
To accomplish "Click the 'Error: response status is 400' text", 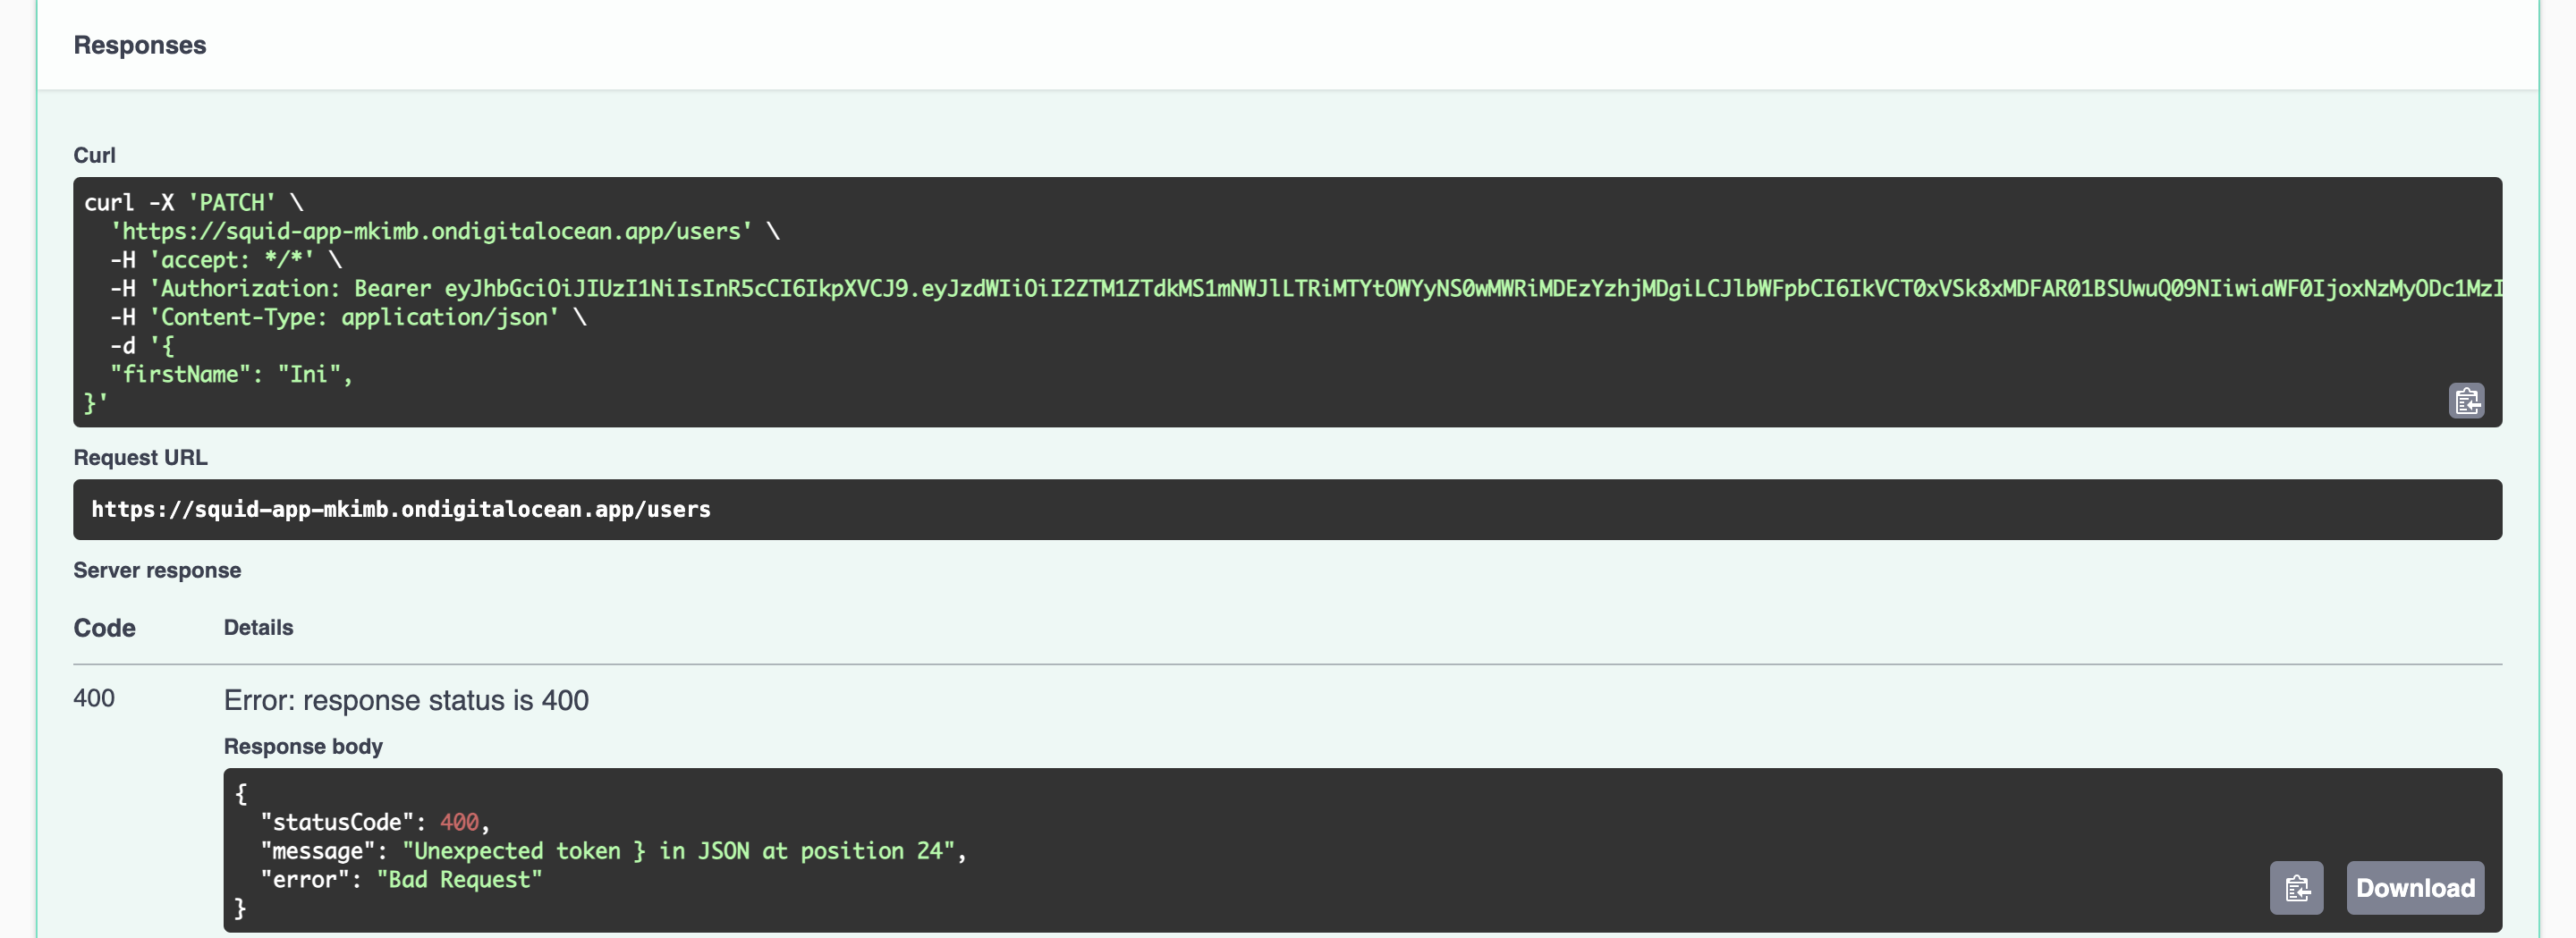I will point(406,700).
